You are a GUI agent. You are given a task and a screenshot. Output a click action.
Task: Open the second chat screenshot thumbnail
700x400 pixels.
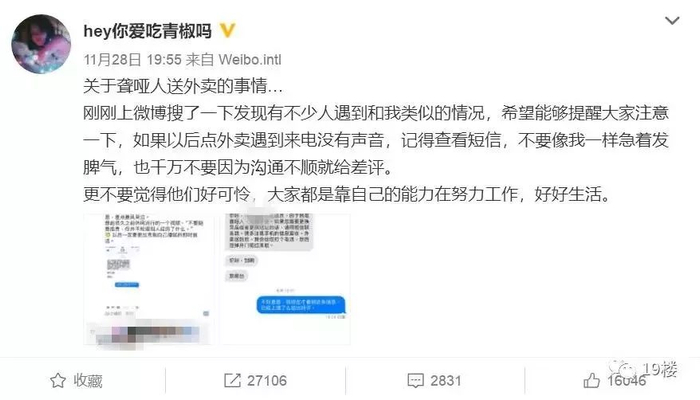pos(285,279)
